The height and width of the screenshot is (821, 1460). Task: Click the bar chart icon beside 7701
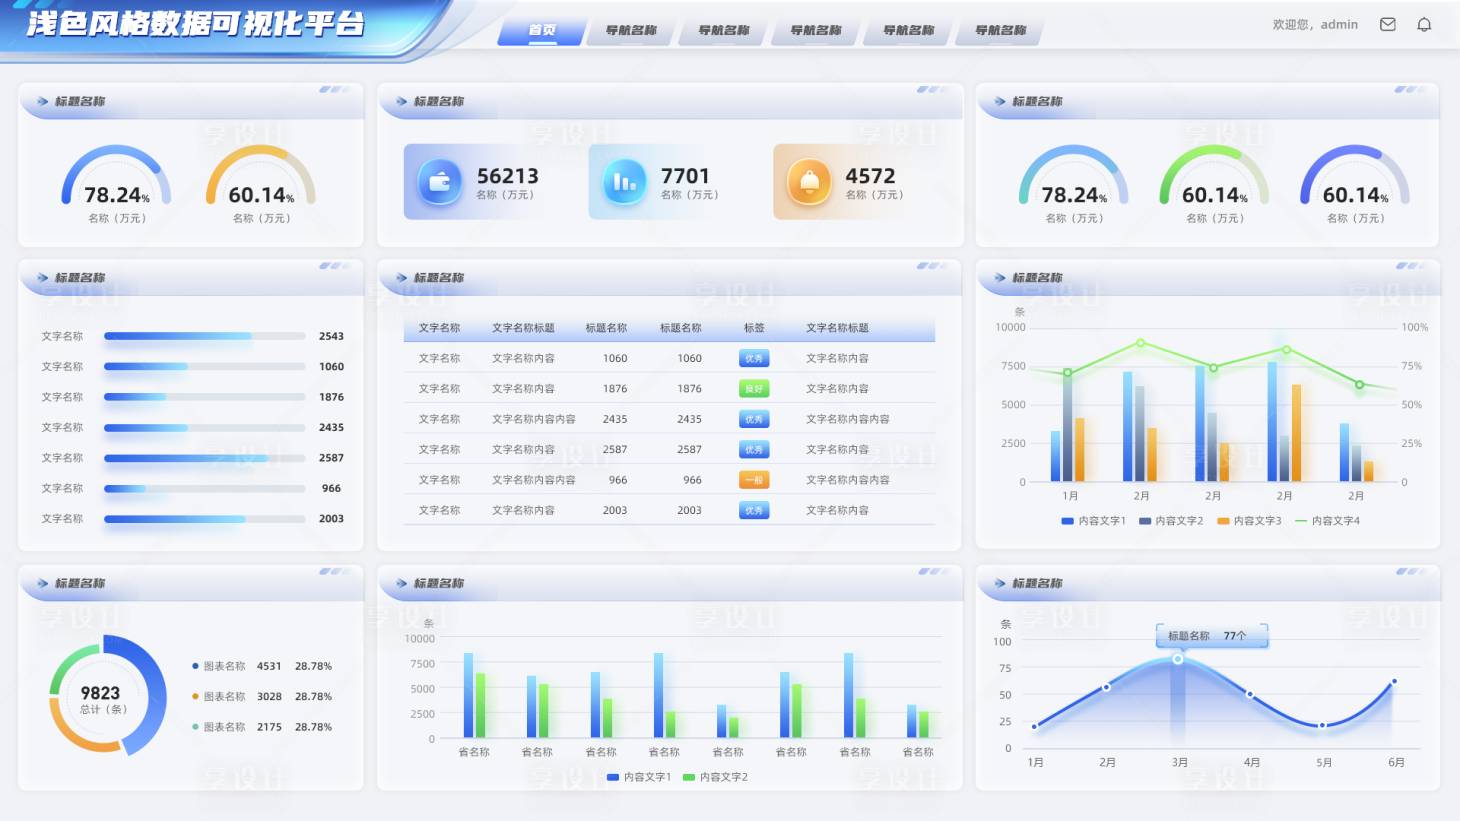624,182
